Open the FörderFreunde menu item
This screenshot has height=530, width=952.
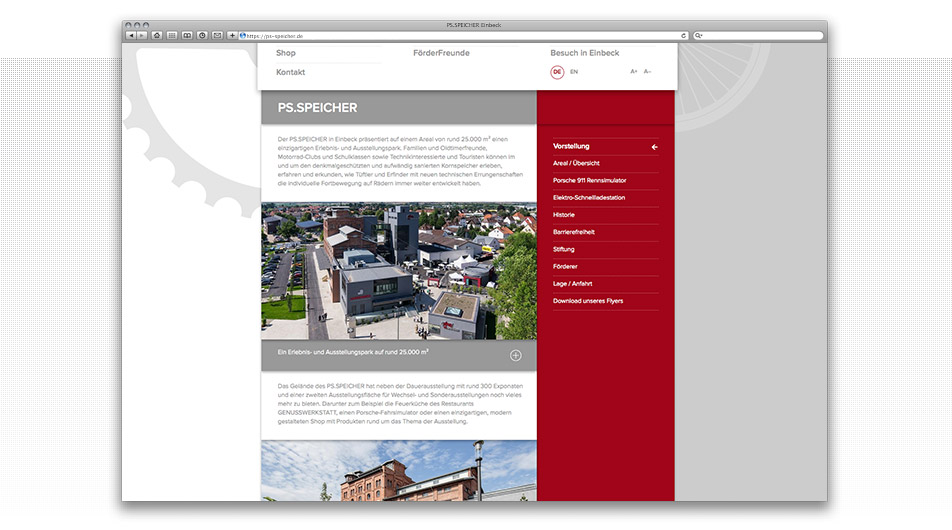(x=441, y=53)
